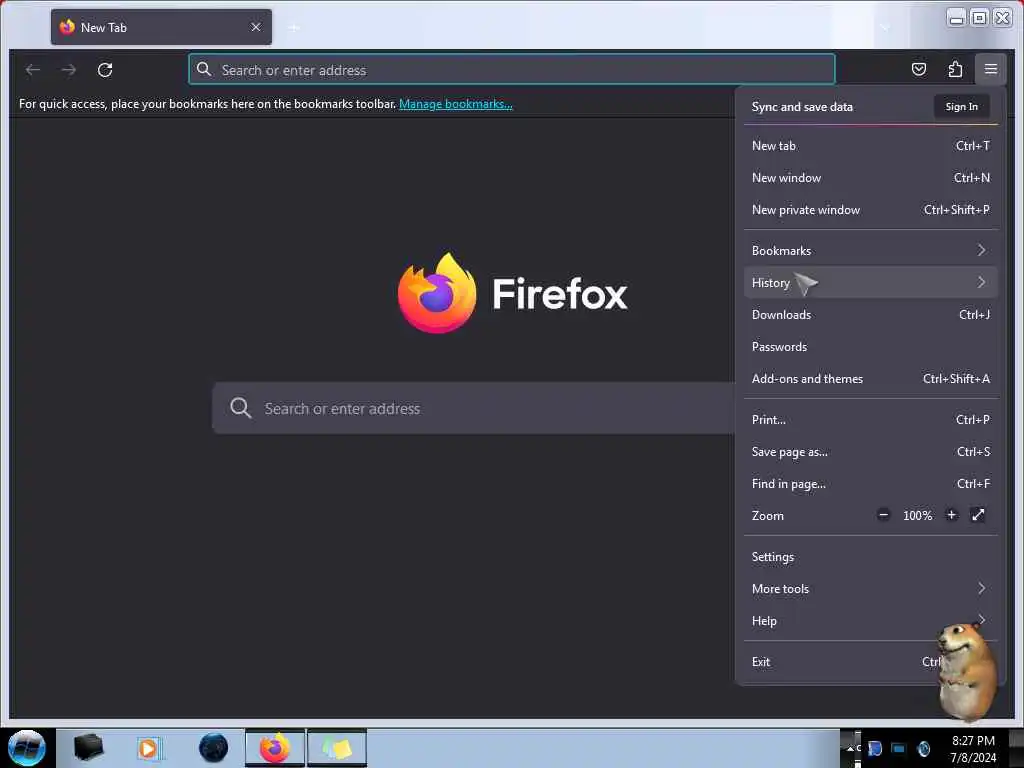Reload the current page
The width and height of the screenshot is (1024, 768).
pyautogui.click(x=105, y=69)
